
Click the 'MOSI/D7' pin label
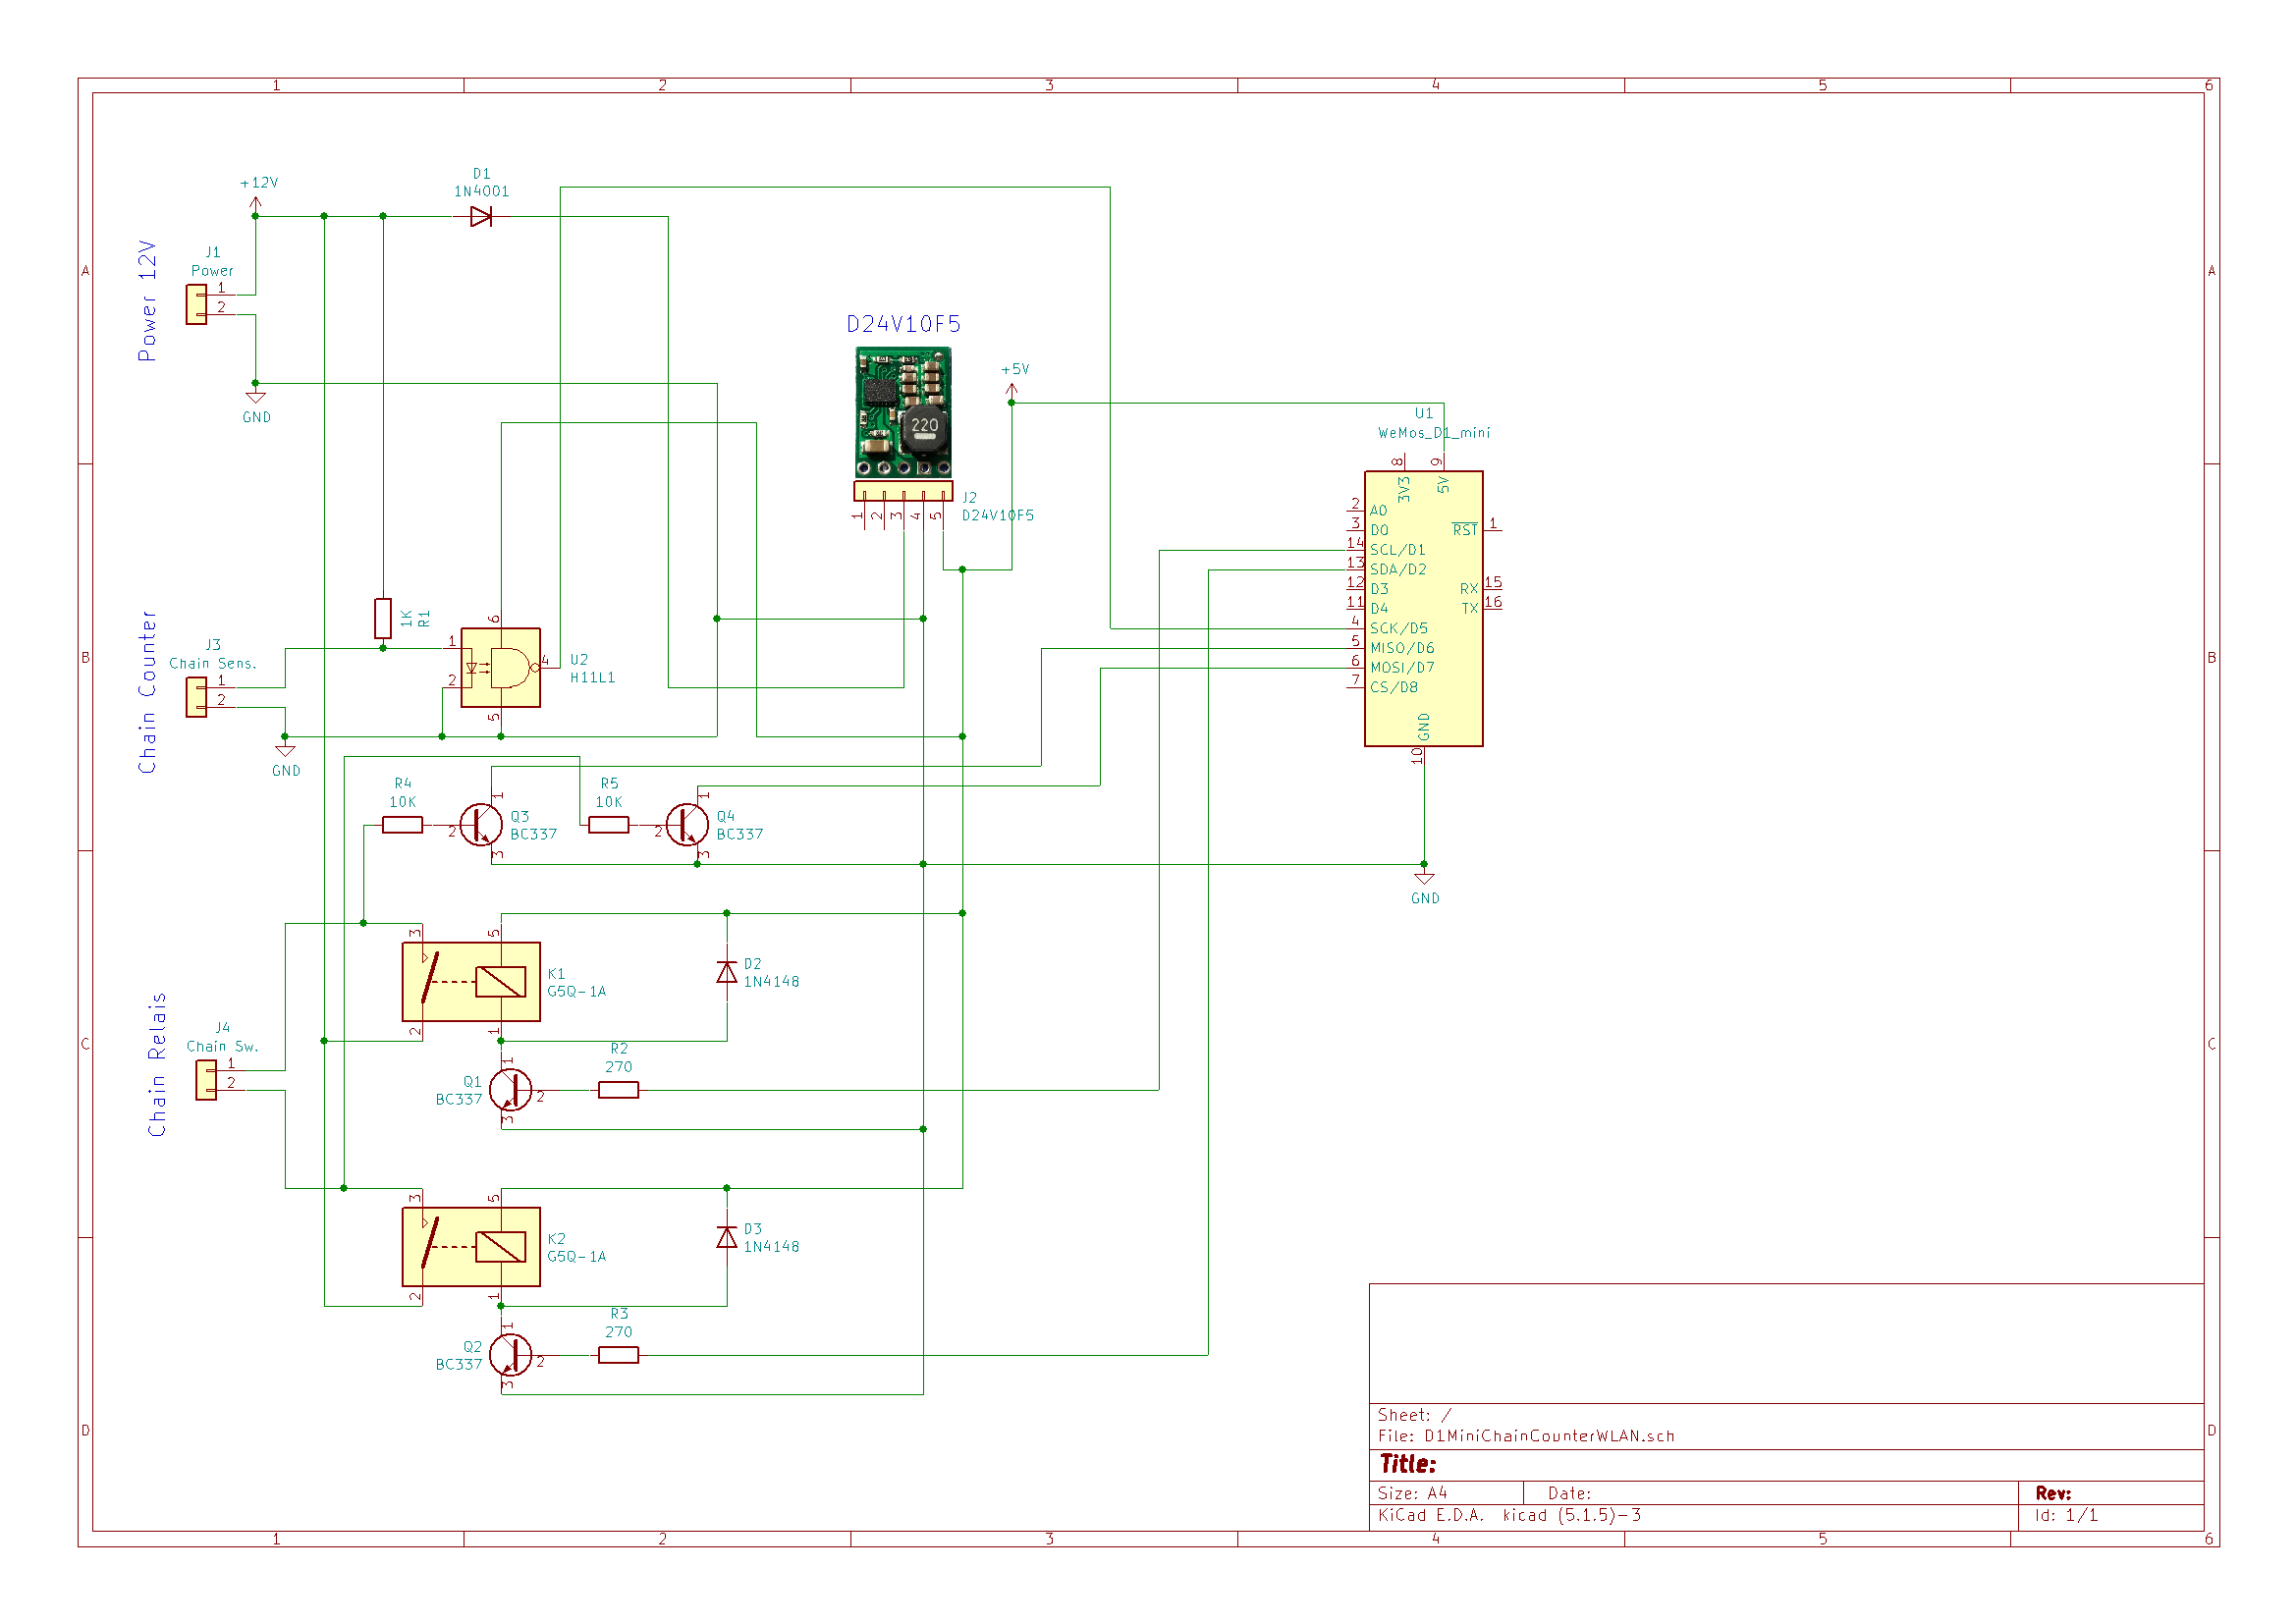[1402, 668]
